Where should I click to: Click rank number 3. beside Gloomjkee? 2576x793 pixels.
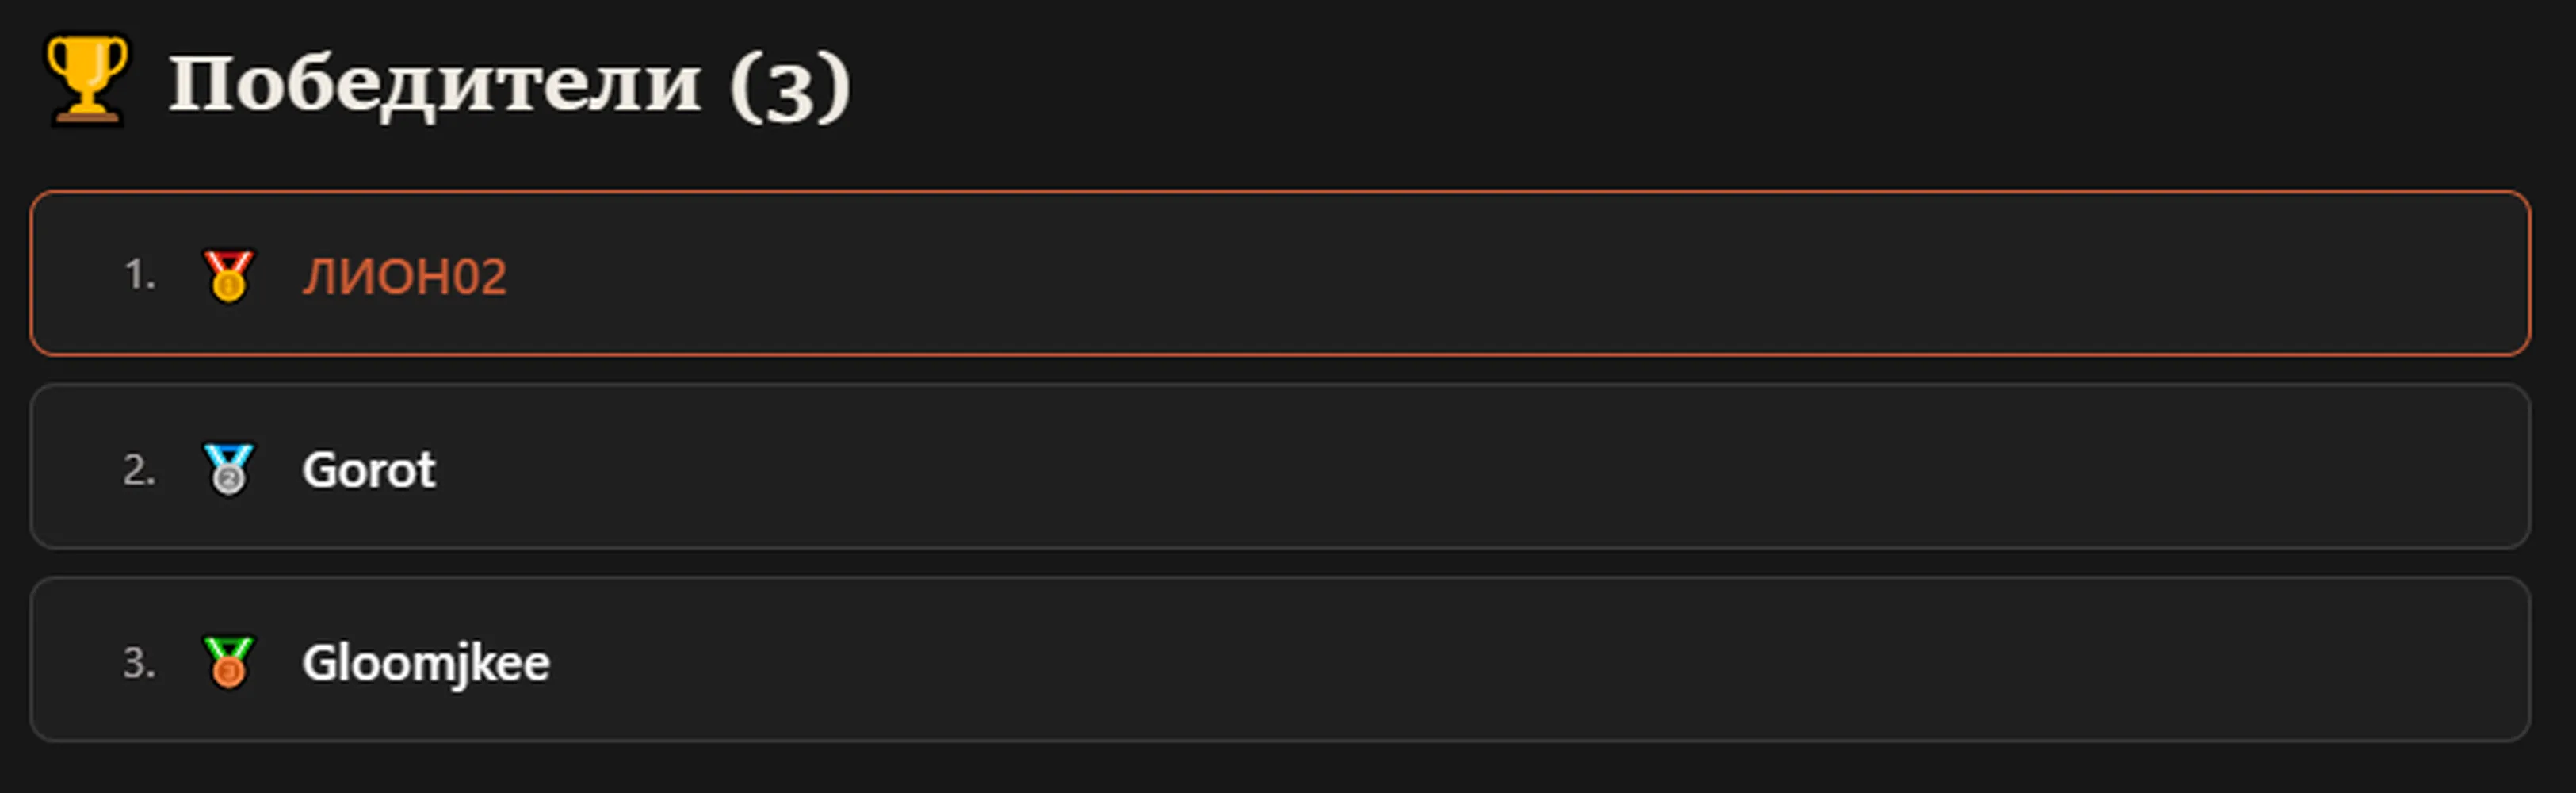point(139,662)
